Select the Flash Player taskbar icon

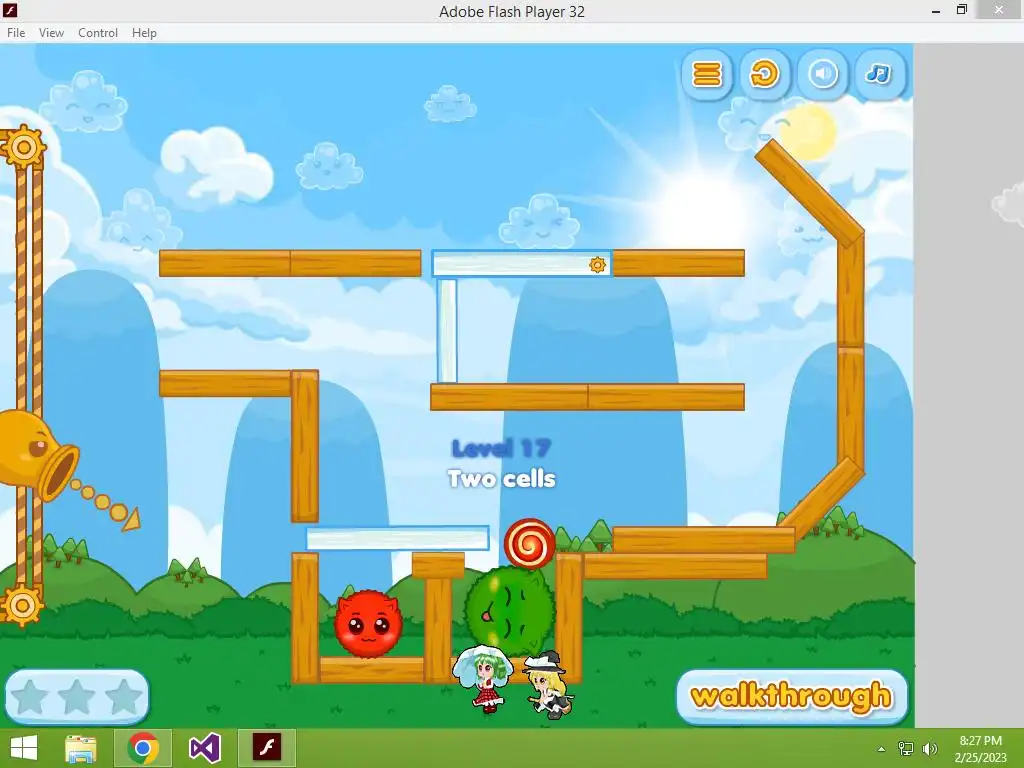(267, 748)
